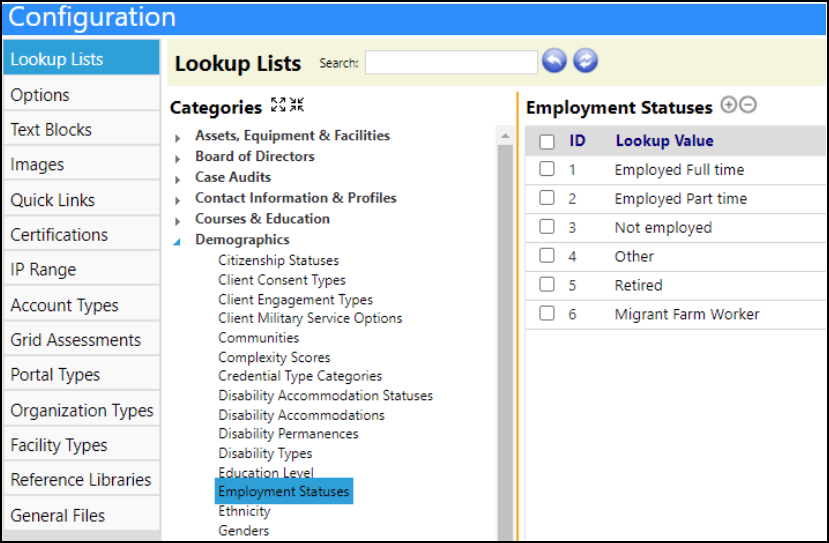The width and height of the screenshot is (829, 543).
Task: Open the Images sidebar tab
Action: pos(81,164)
